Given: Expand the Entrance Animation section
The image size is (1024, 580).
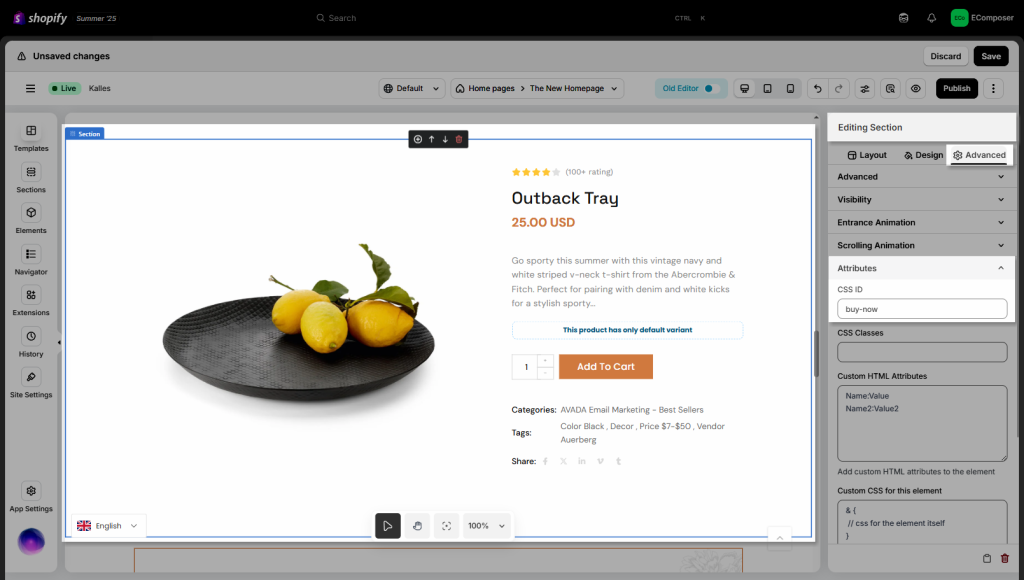Looking at the screenshot, I should click(921, 222).
